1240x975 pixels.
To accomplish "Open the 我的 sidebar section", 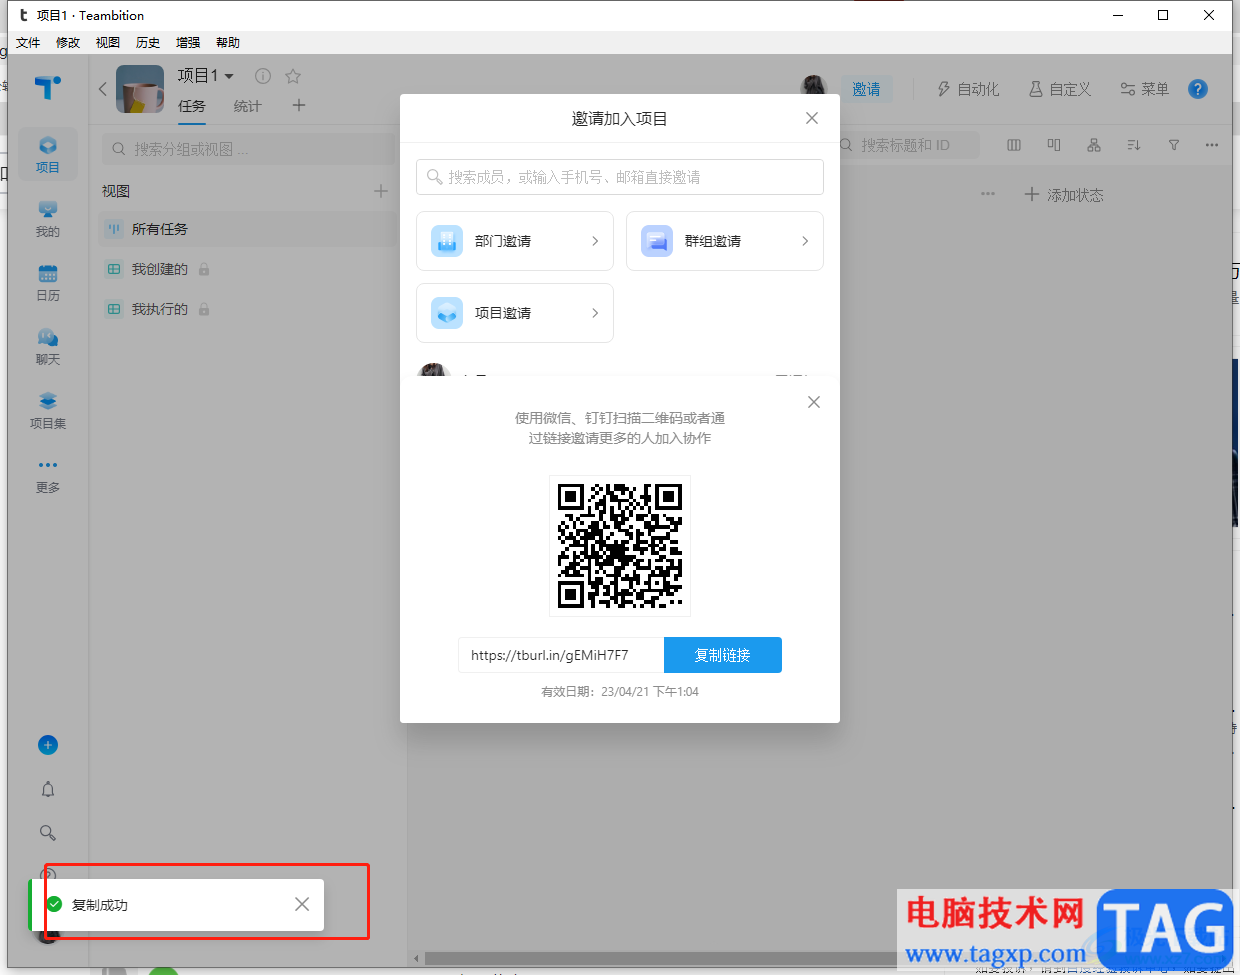I will (x=48, y=219).
